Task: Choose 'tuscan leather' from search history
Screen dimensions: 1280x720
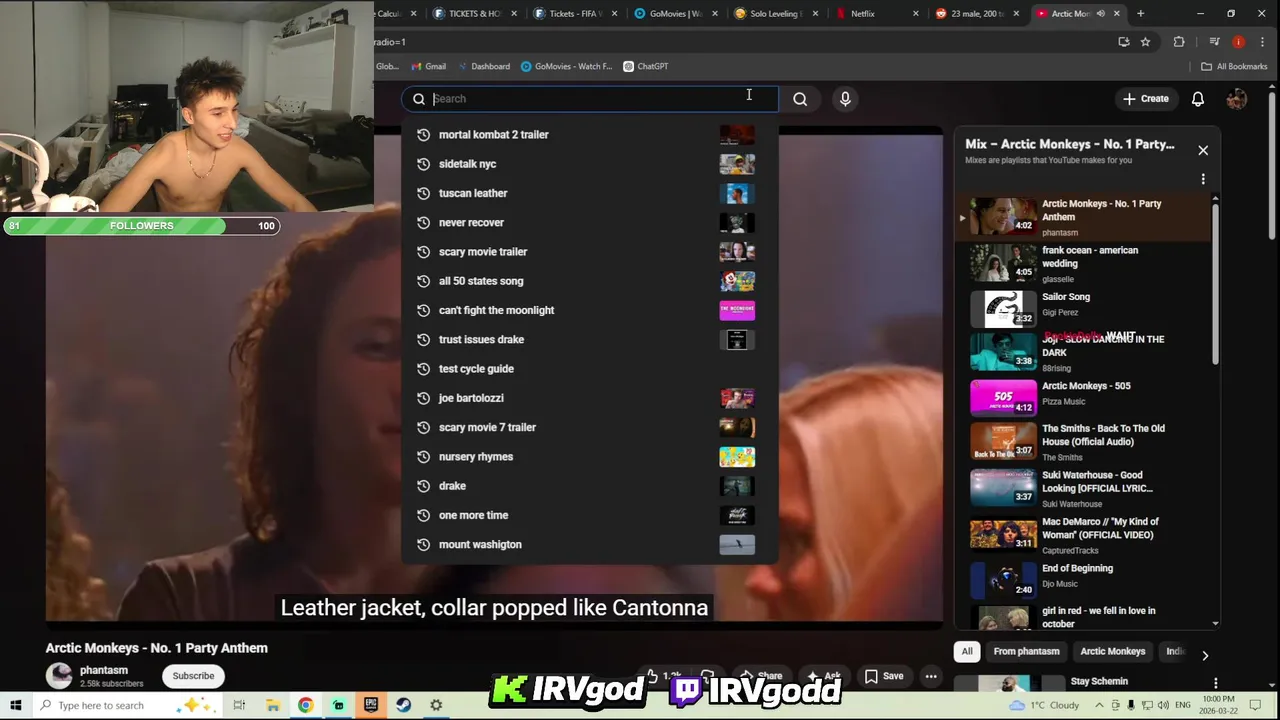Action: pyautogui.click(x=590, y=193)
